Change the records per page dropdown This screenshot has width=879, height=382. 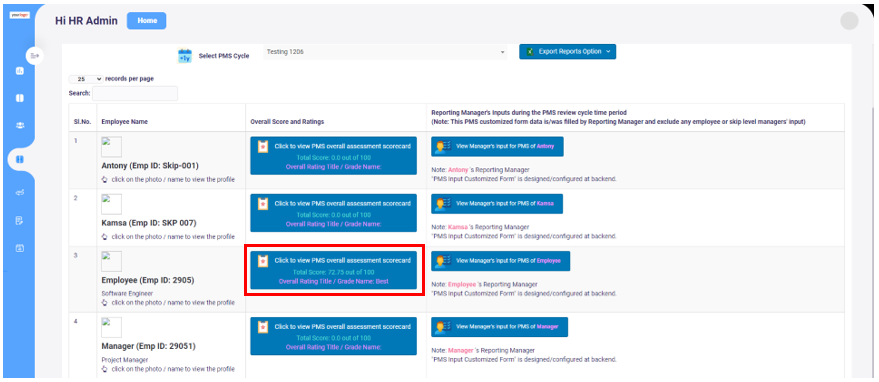[x=86, y=79]
